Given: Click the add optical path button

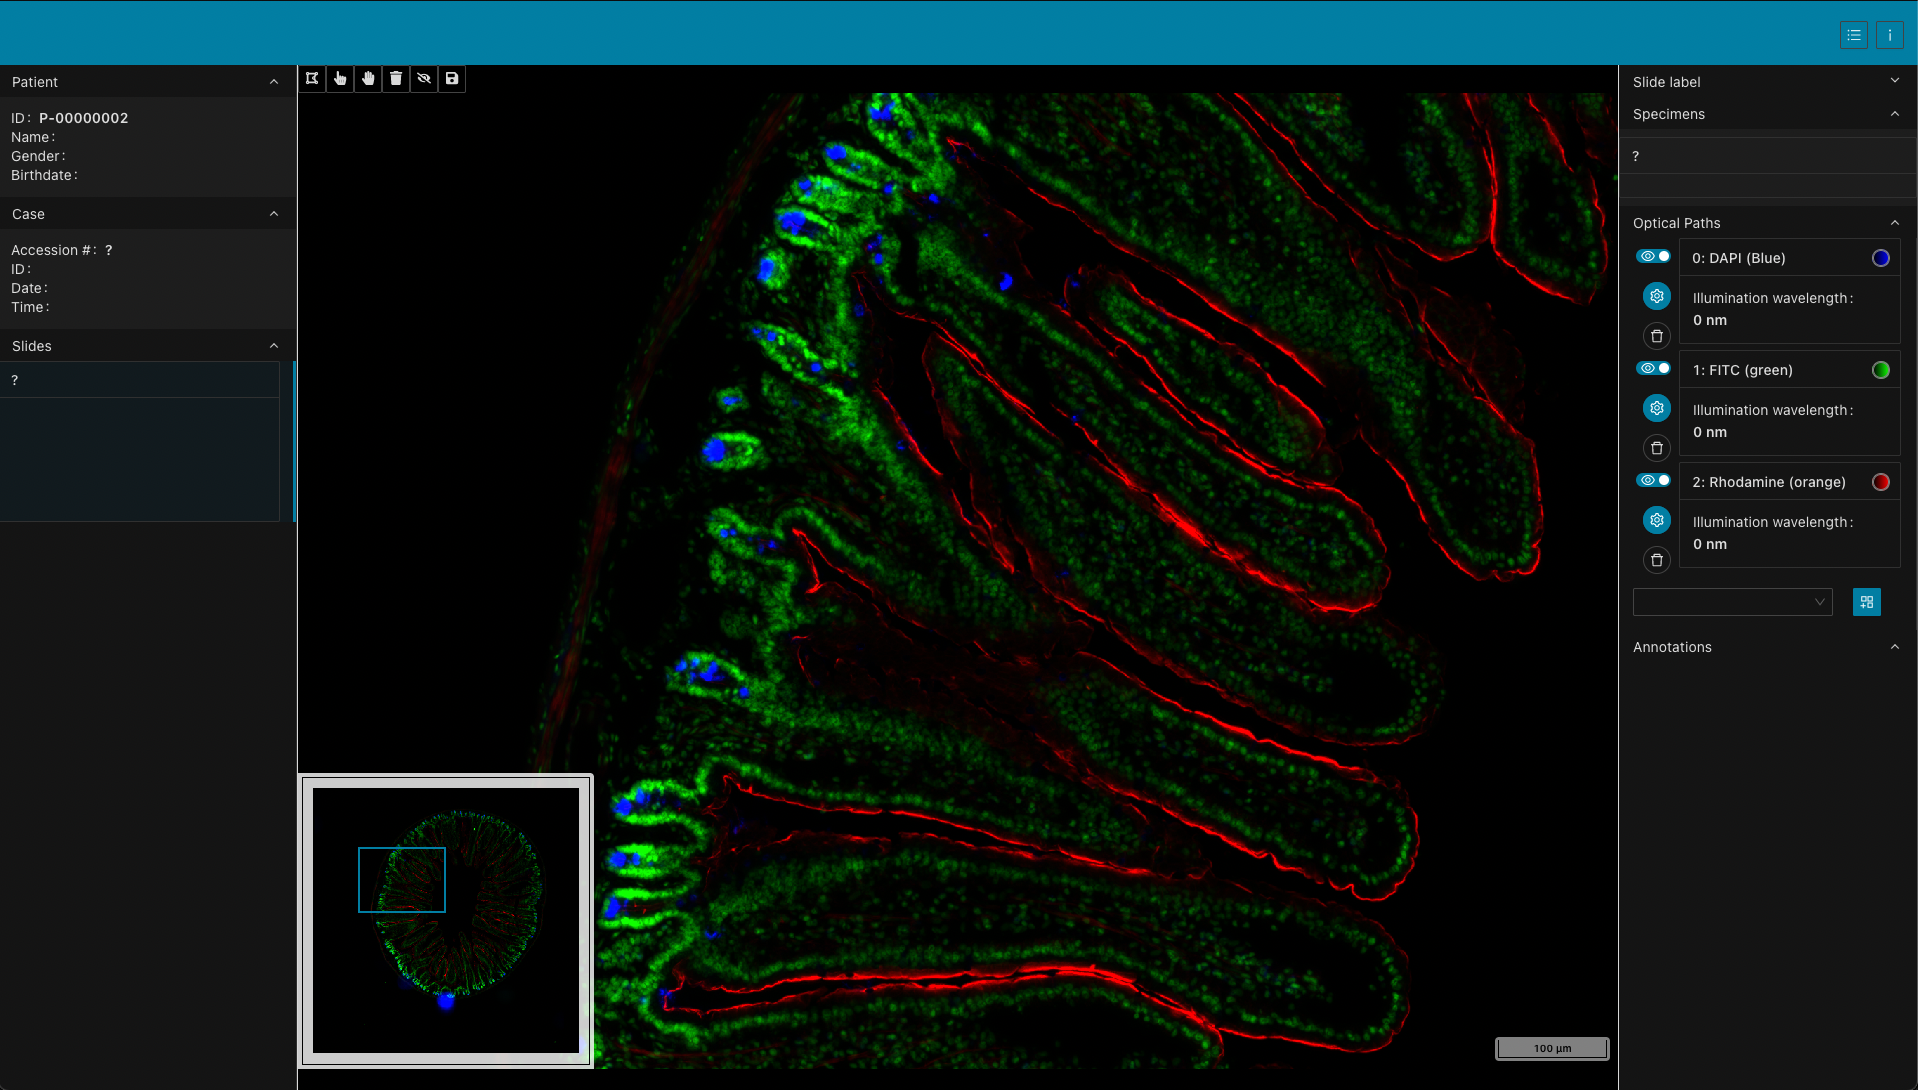Looking at the screenshot, I should point(1867,602).
